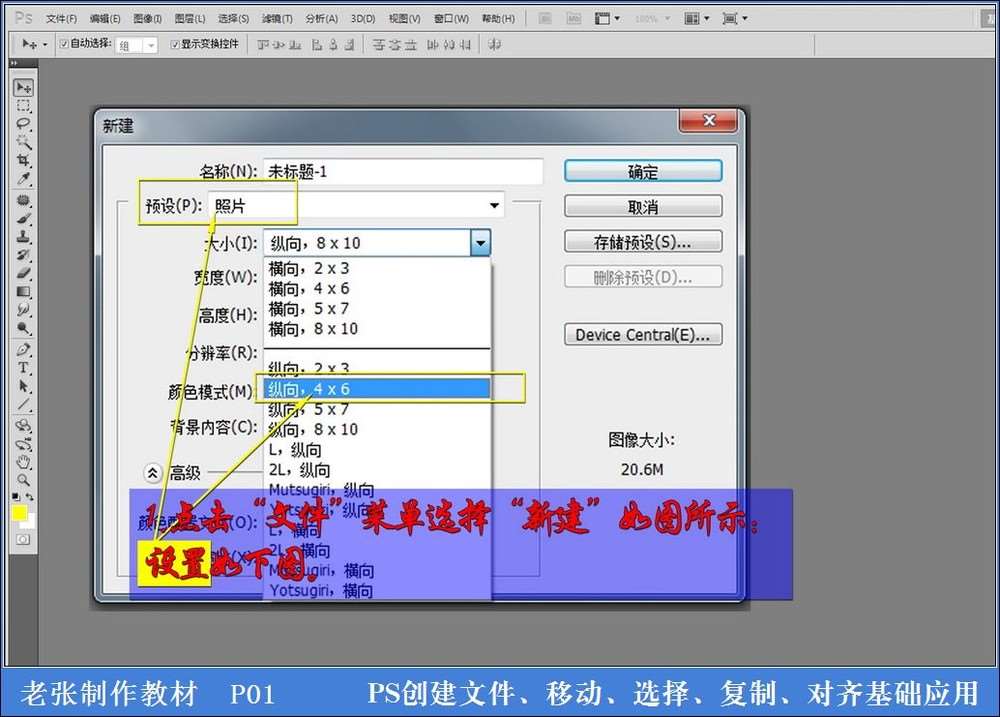The height and width of the screenshot is (717, 1000).
Task: Choose 纵向, 4 x 6 from the list
Action: (x=377, y=388)
